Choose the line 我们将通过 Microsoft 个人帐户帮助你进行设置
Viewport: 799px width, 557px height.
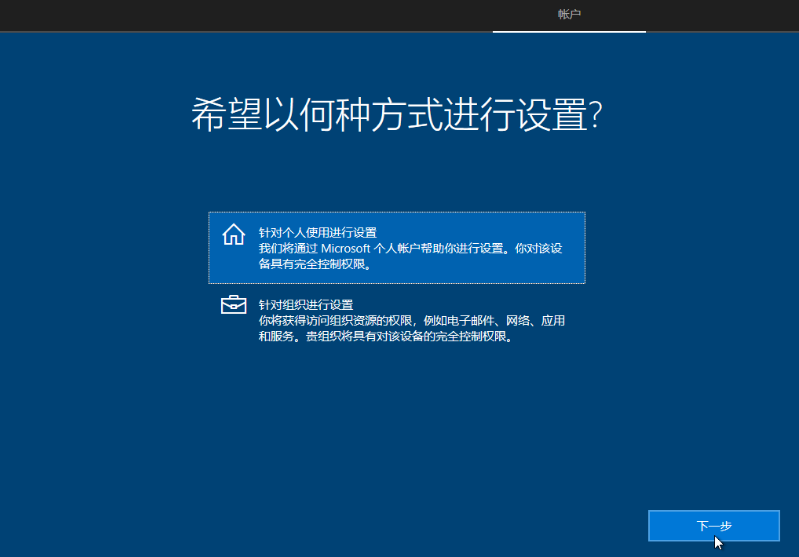point(381,249)
